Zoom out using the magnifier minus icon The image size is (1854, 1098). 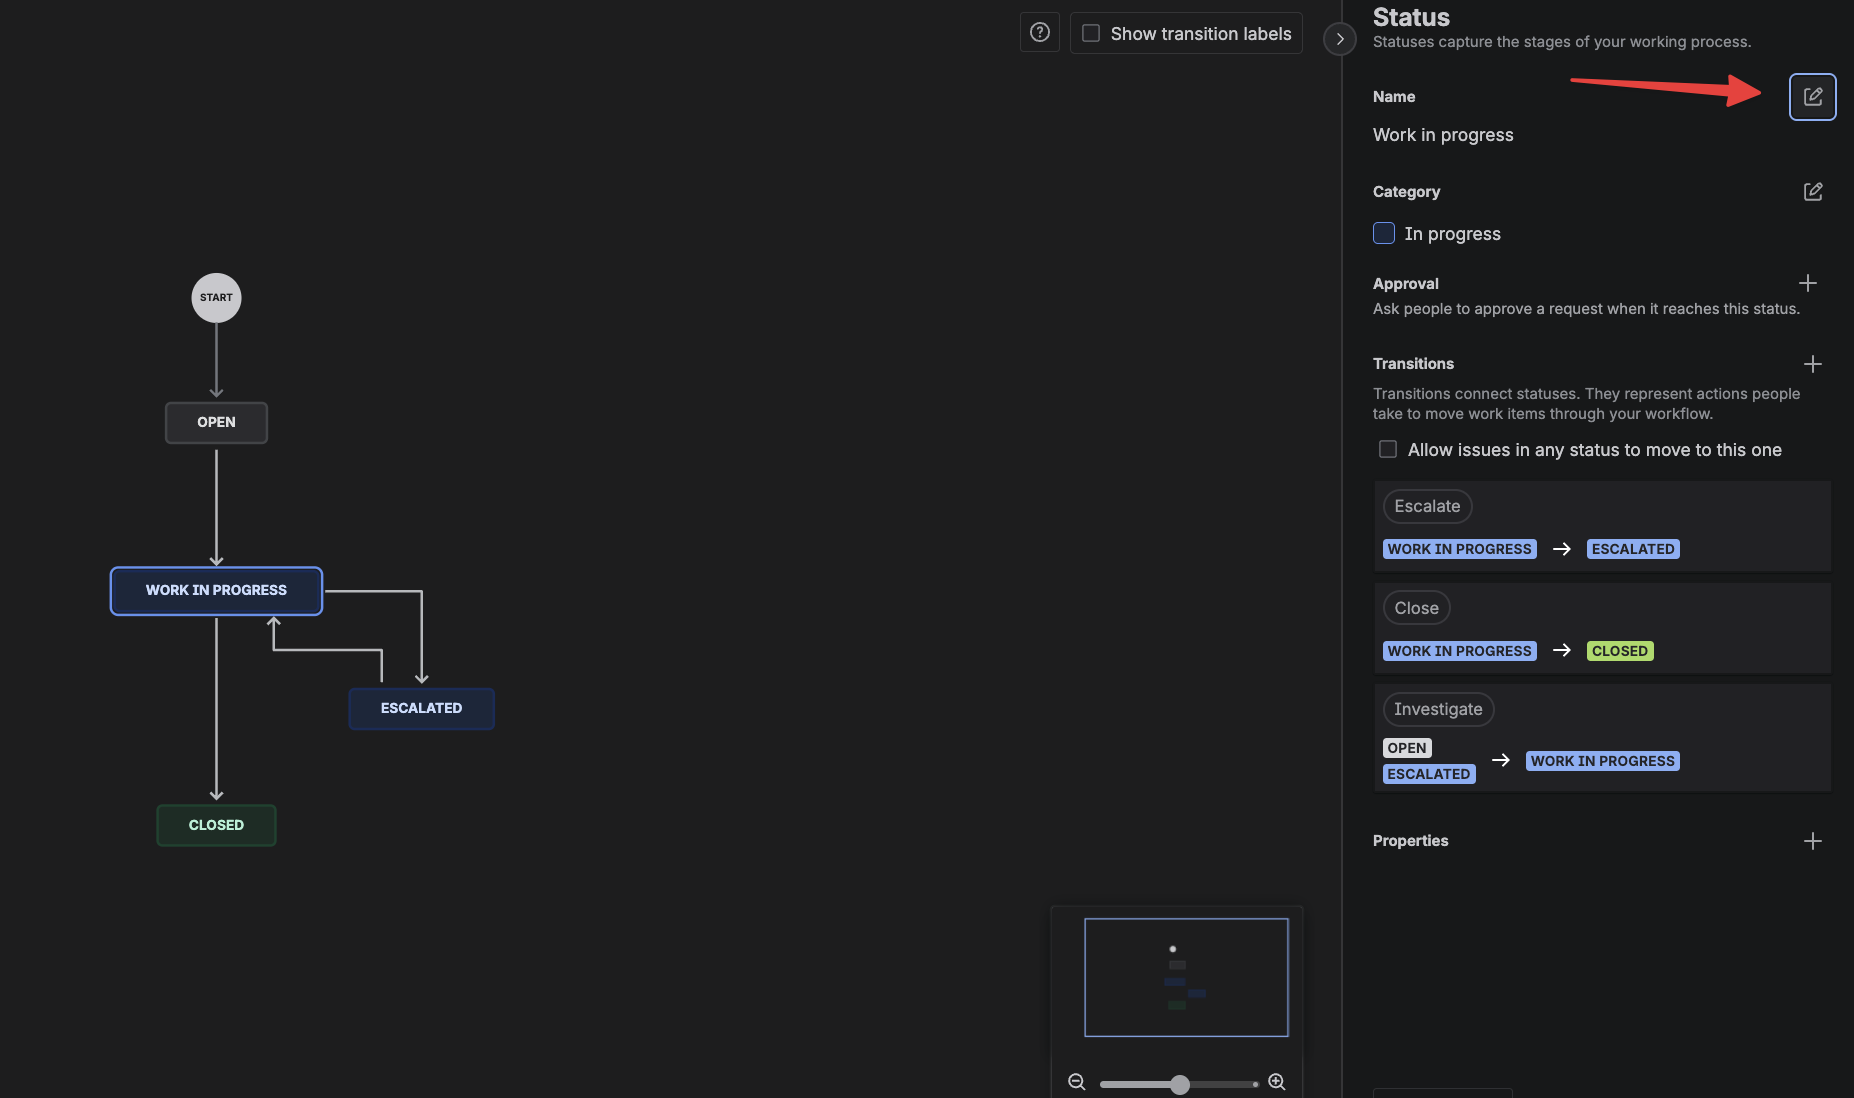[1076, 1082]
